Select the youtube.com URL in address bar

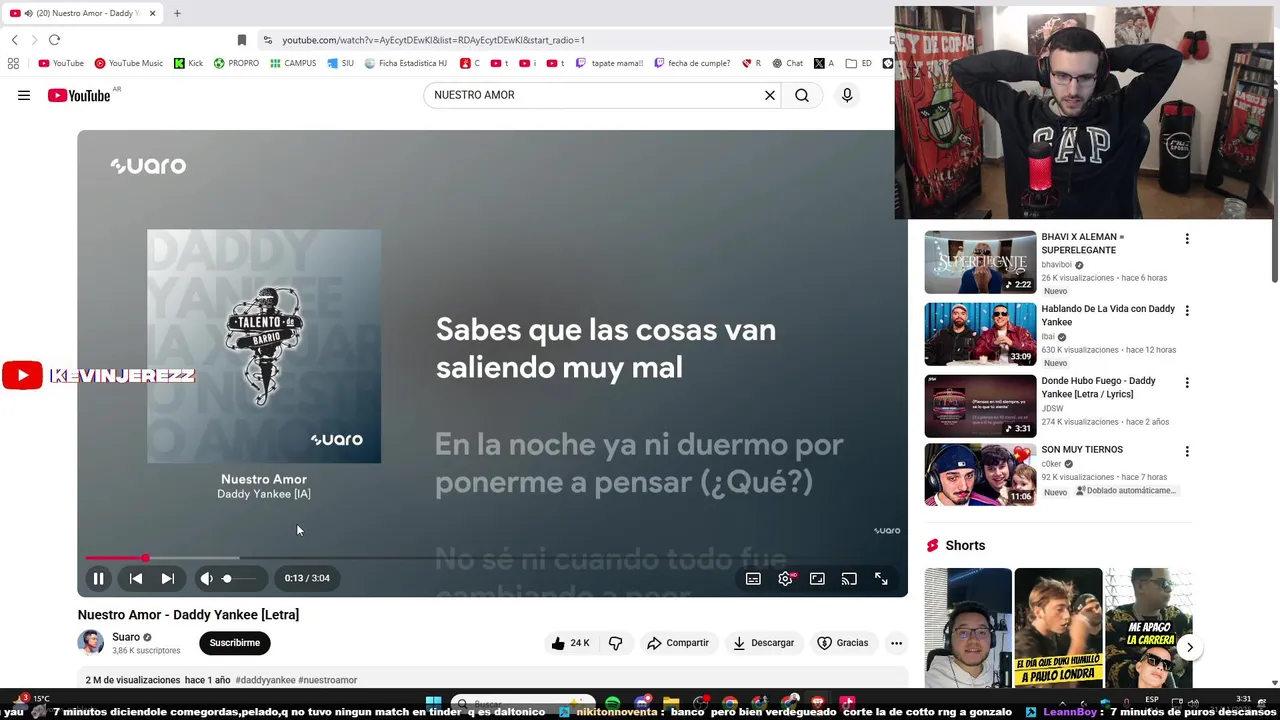click(x=433, y=40)
